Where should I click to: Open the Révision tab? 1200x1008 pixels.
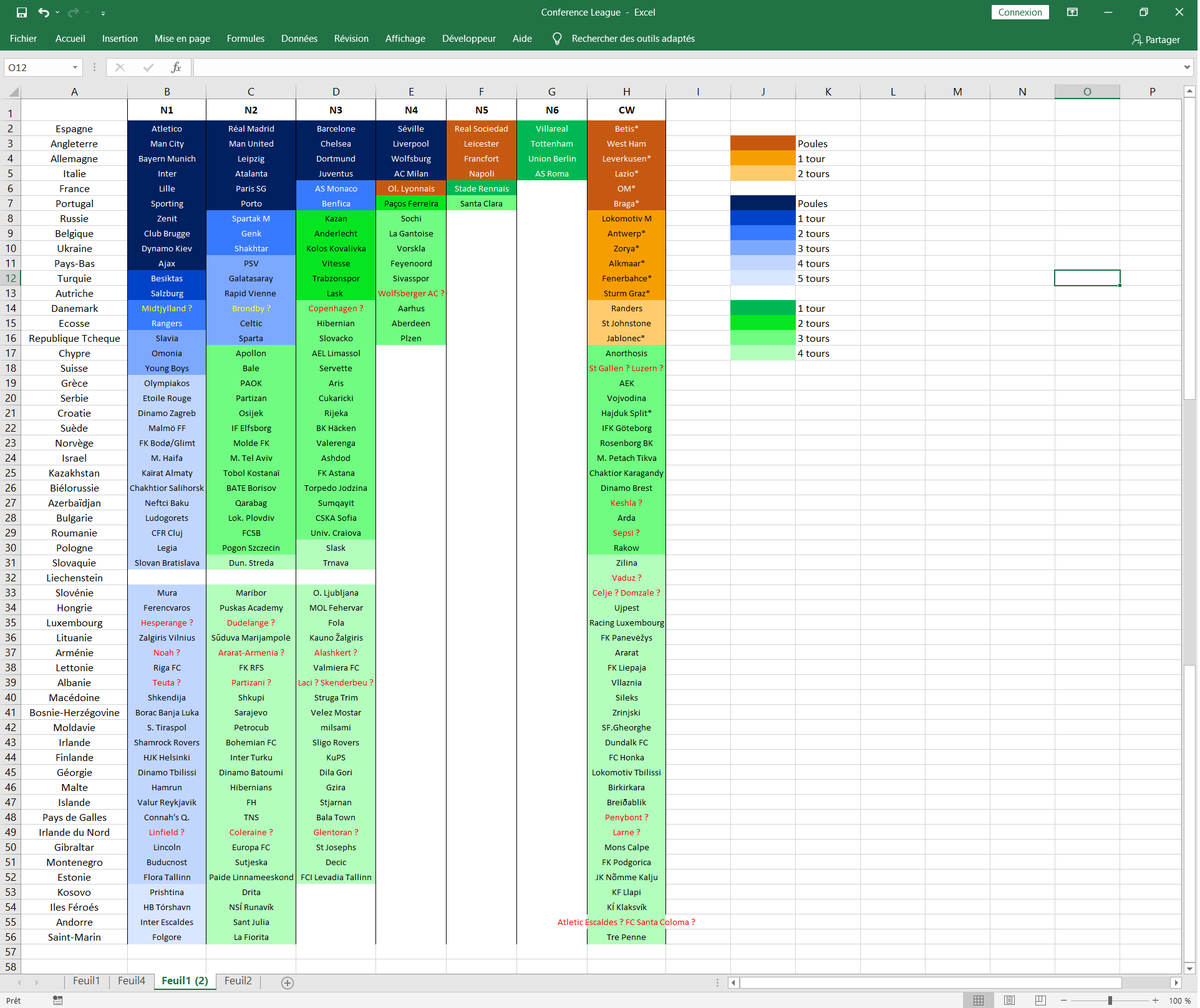[351, 39]
